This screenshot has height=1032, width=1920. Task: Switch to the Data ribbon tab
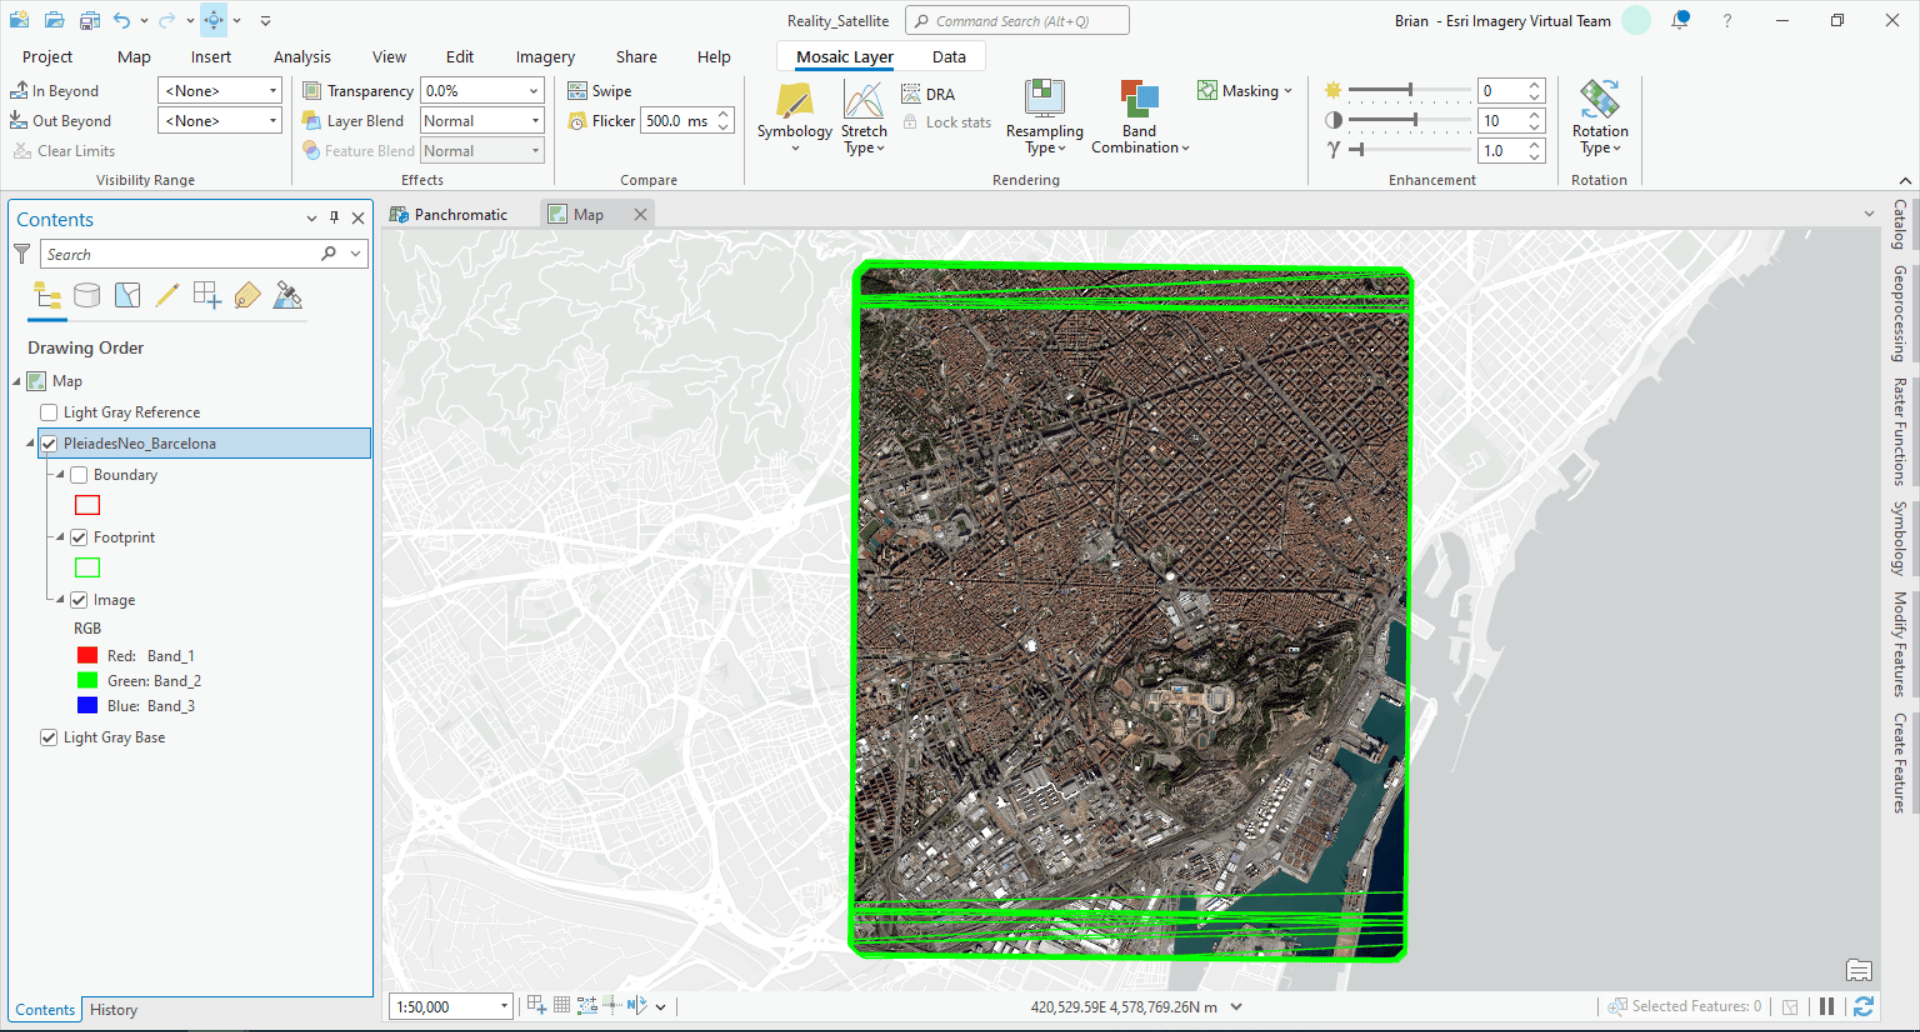[947, 56]
